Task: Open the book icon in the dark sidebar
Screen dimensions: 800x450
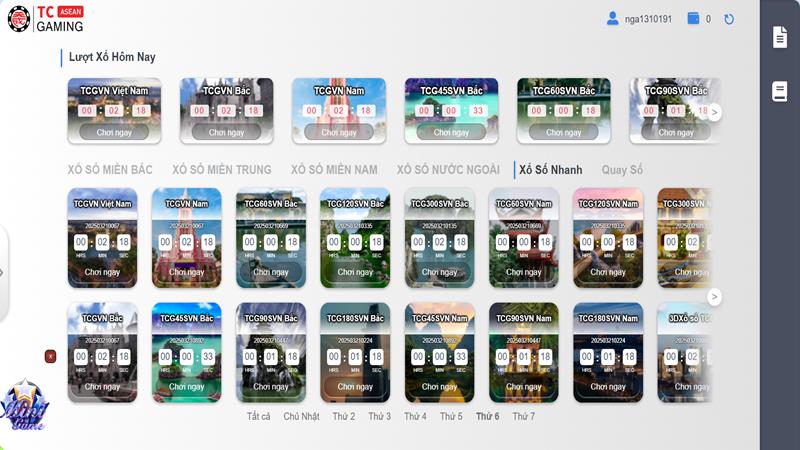Action: coord(780,91)
